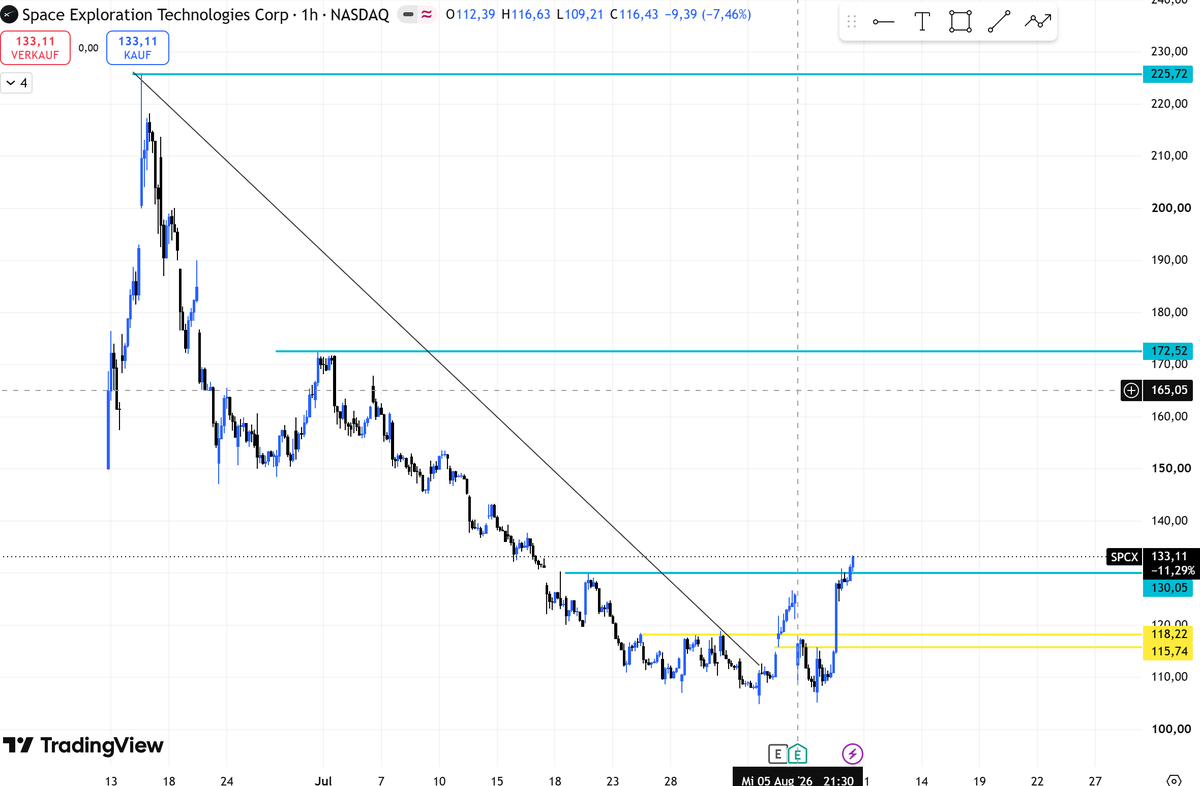Click the Jul label on time axis
Screen dimensions: 1200x786
pyautogui.click(x=324, y=779)
